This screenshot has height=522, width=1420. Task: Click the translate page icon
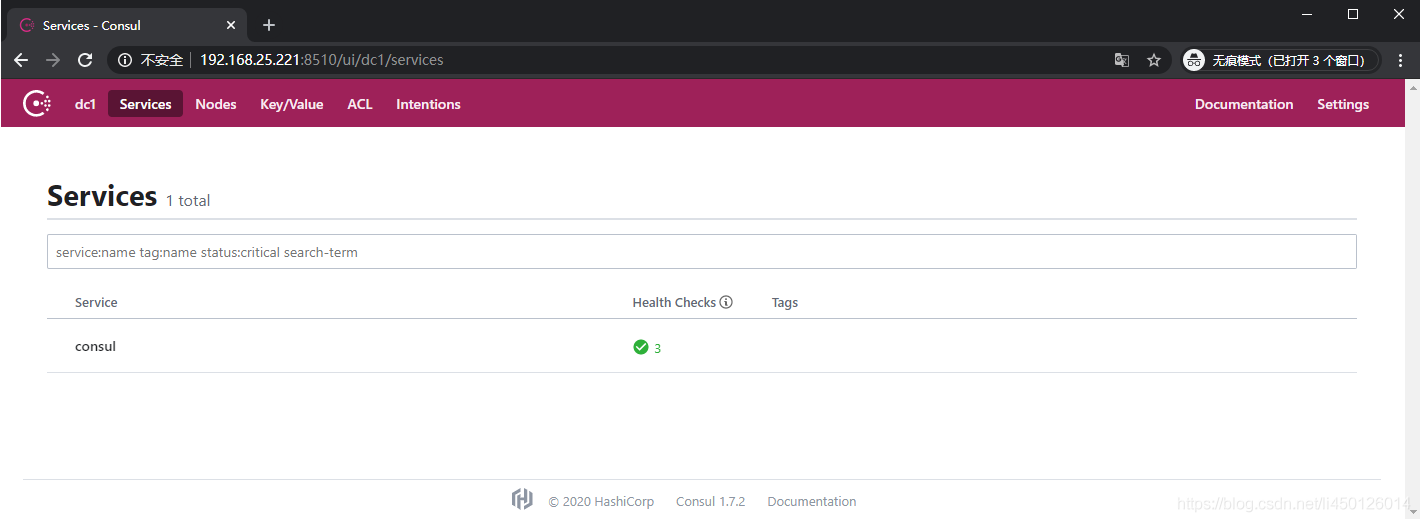pos(1122,60)
